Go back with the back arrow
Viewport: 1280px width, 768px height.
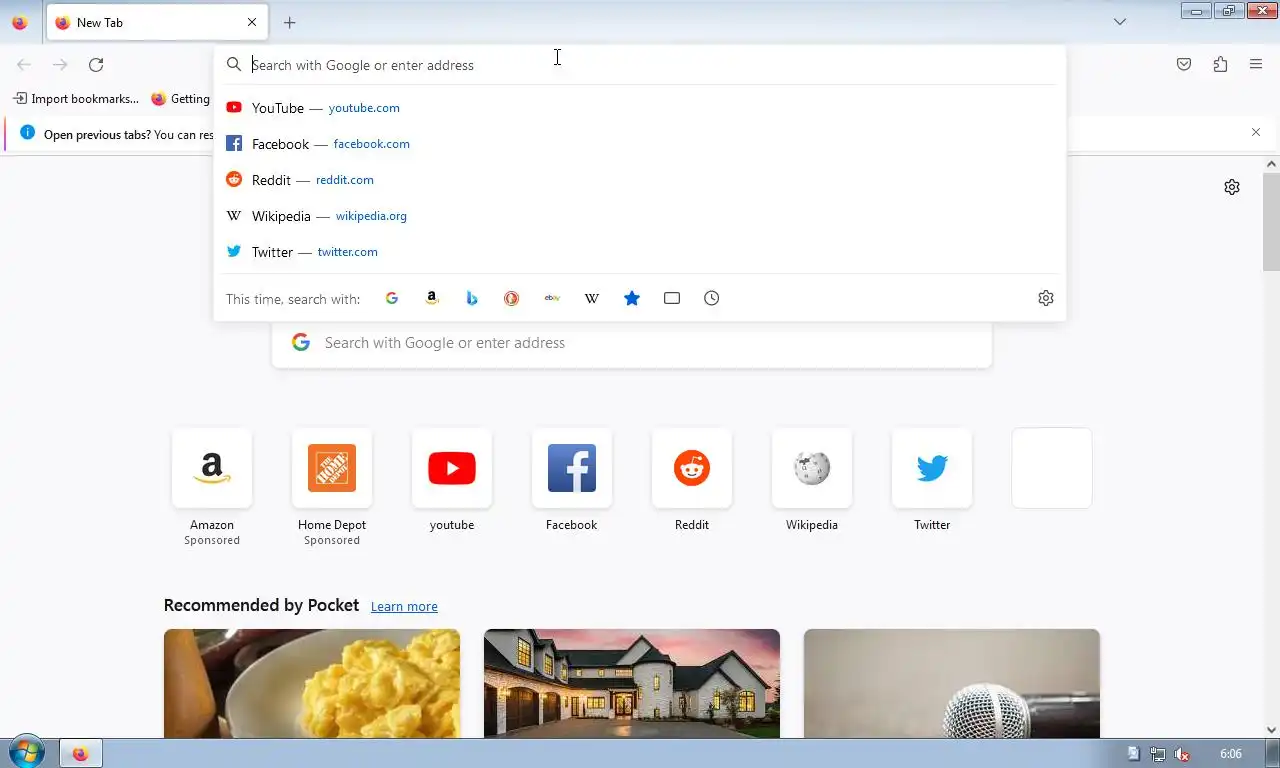click(24, 65)
